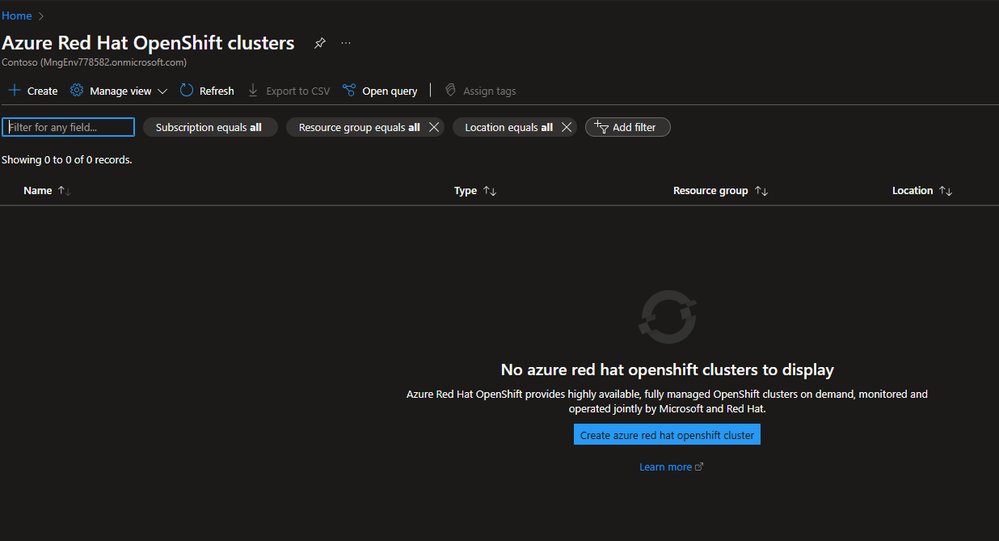Refresh the cluster list

pos(207,91)
